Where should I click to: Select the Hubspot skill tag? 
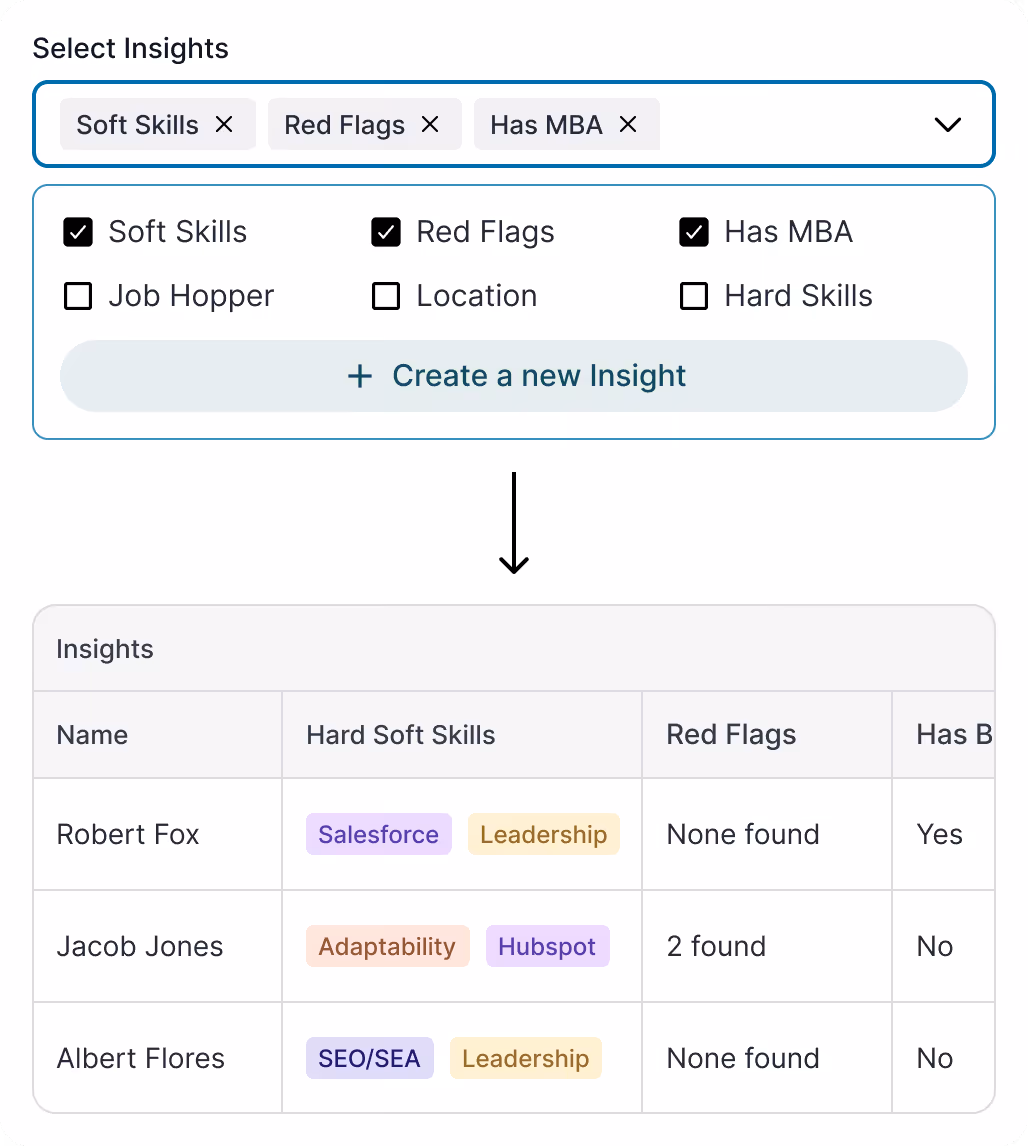click(547, 946)
